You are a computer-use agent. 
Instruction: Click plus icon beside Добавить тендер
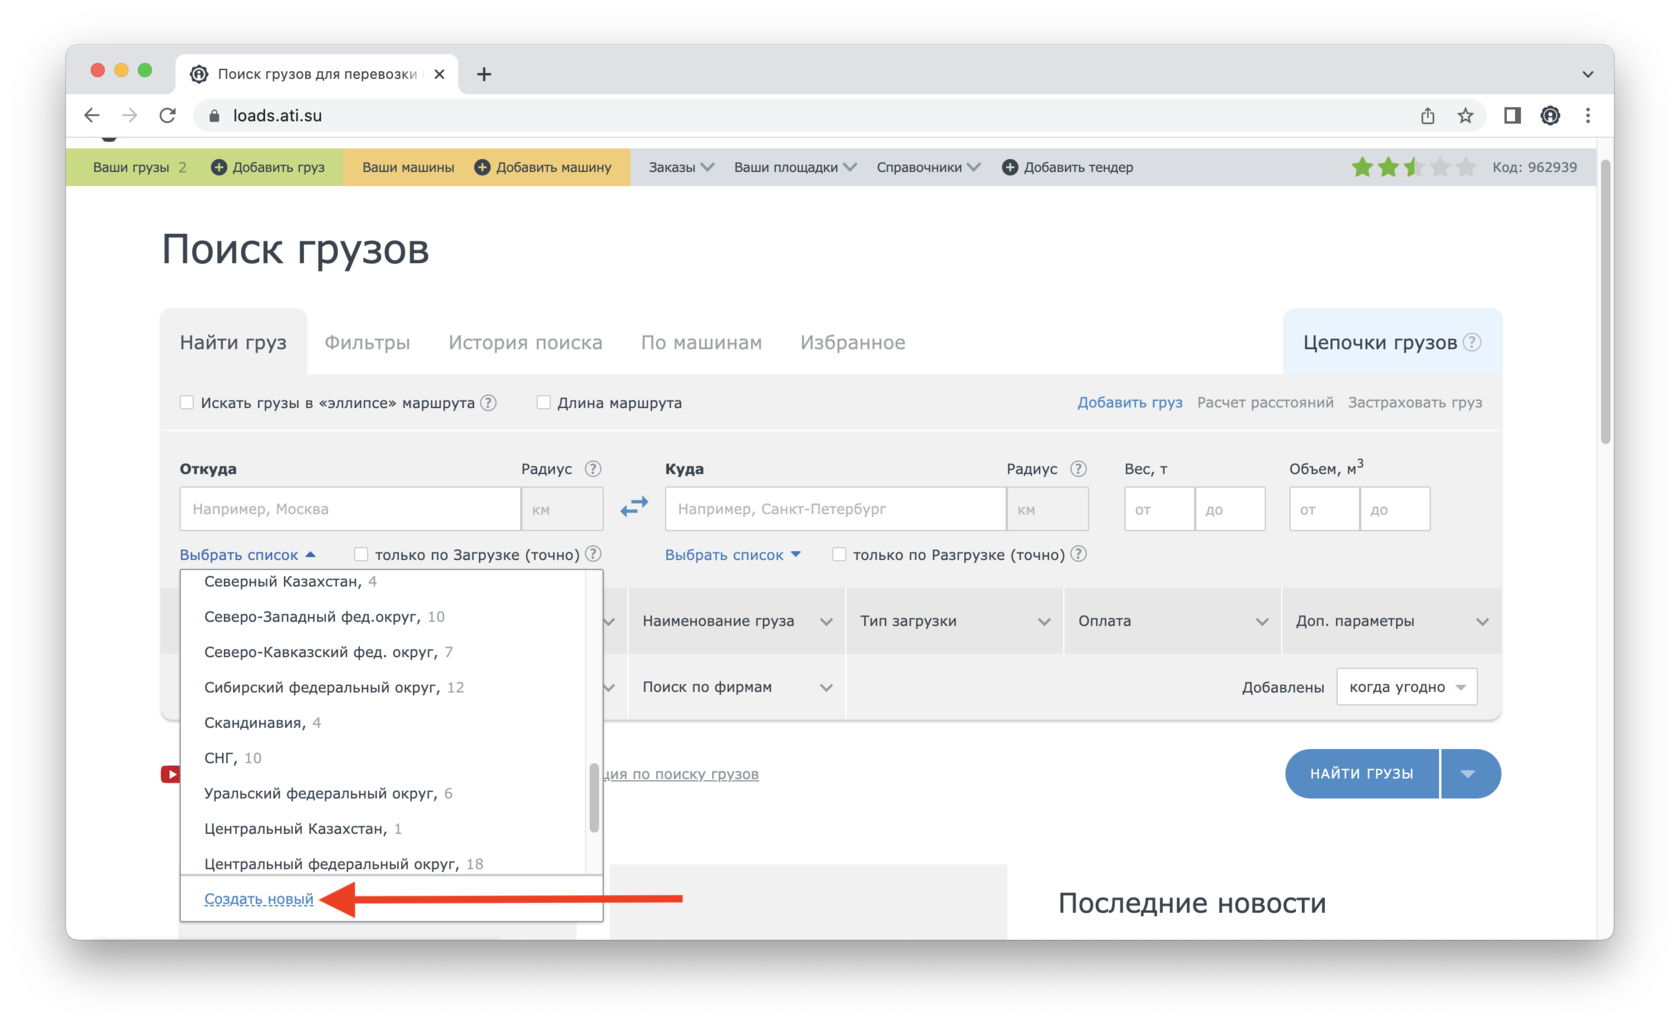[x=1010, y=167]
